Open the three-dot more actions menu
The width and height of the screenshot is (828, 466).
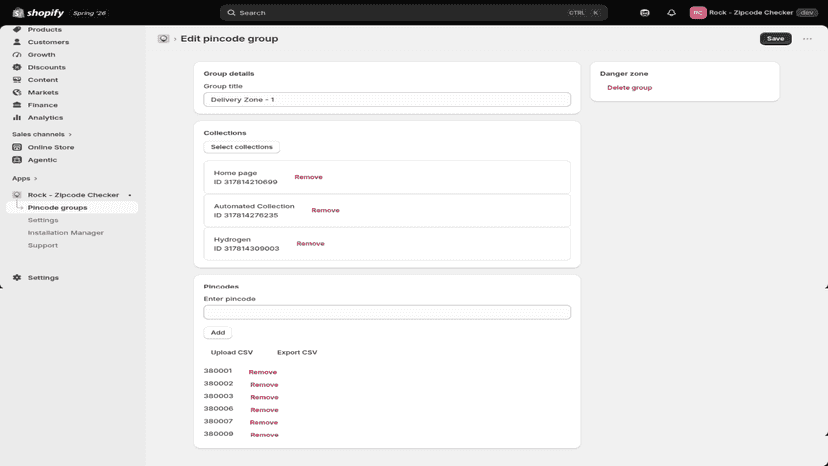(807, 39)
